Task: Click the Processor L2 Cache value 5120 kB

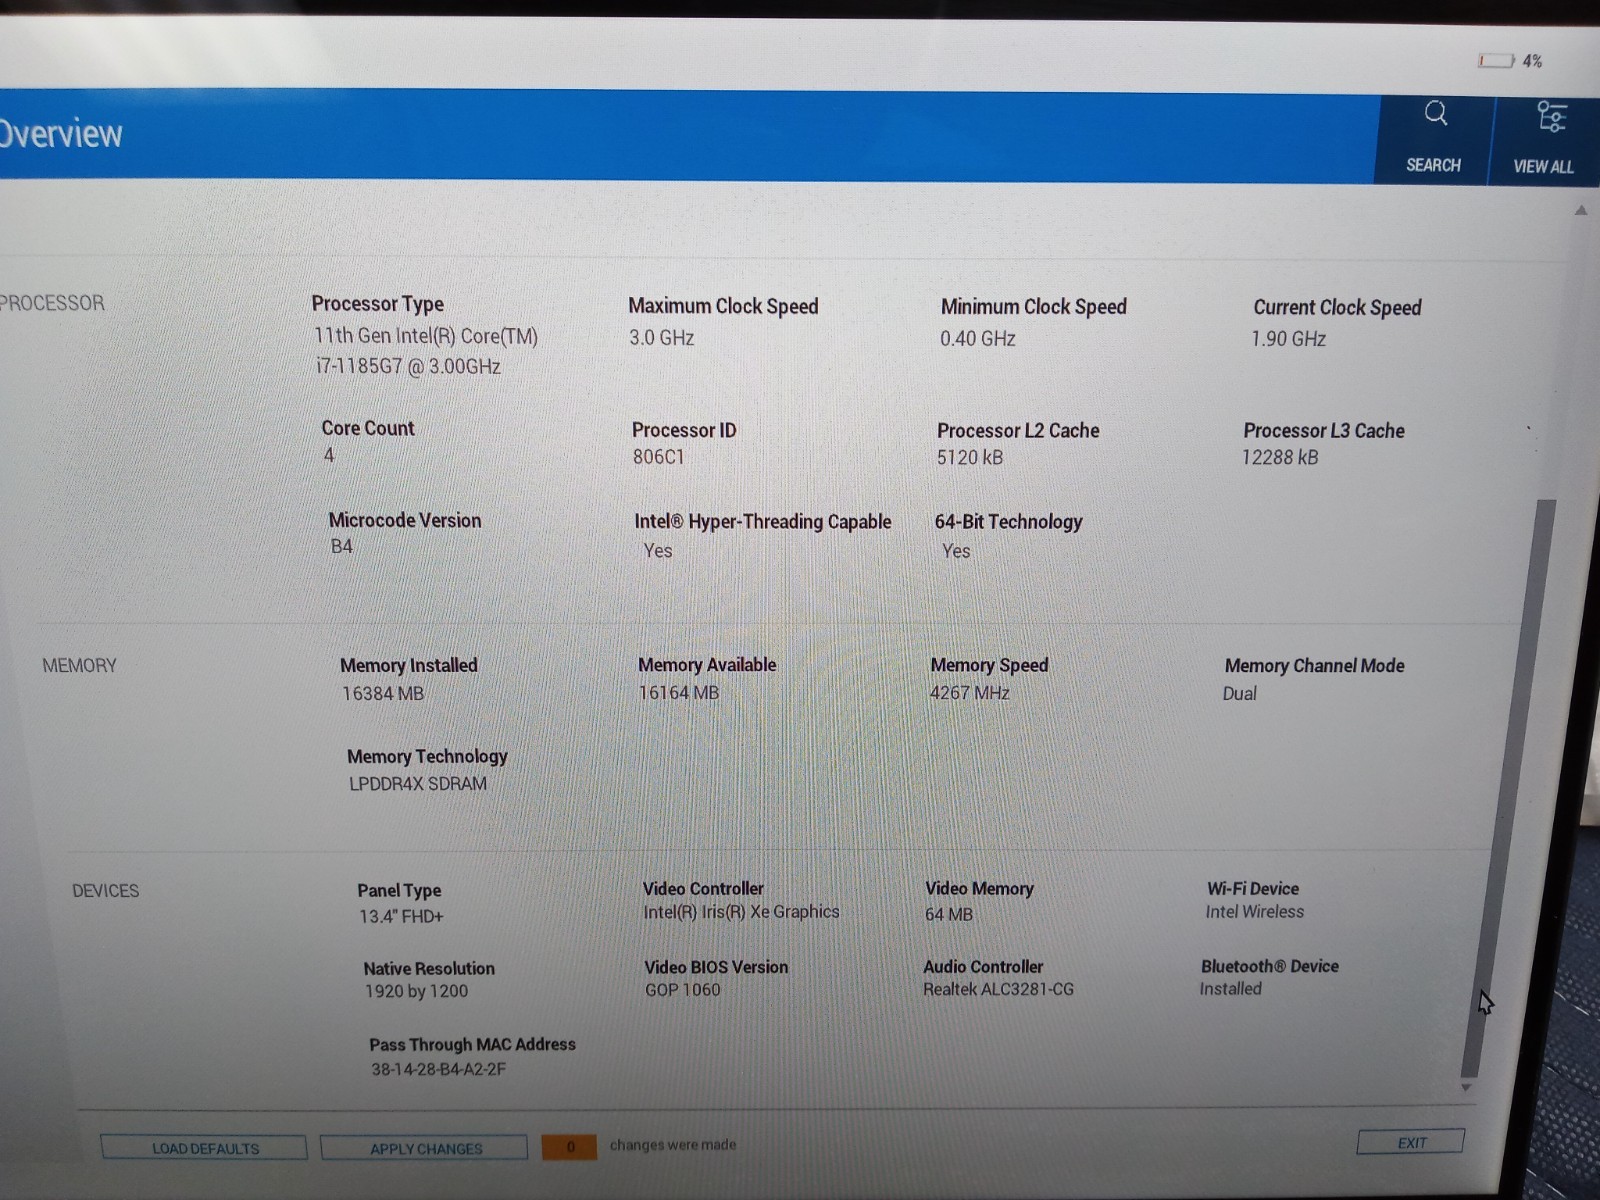Action: coord(969,458)
